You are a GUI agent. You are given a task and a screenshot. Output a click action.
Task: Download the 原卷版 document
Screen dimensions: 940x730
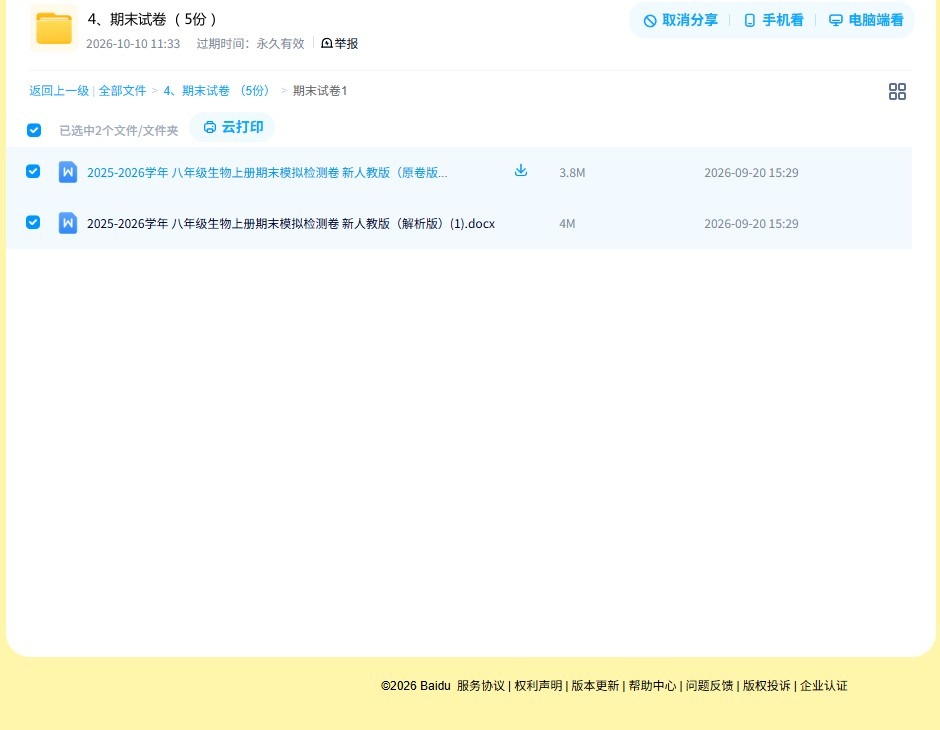pos(521,171)
